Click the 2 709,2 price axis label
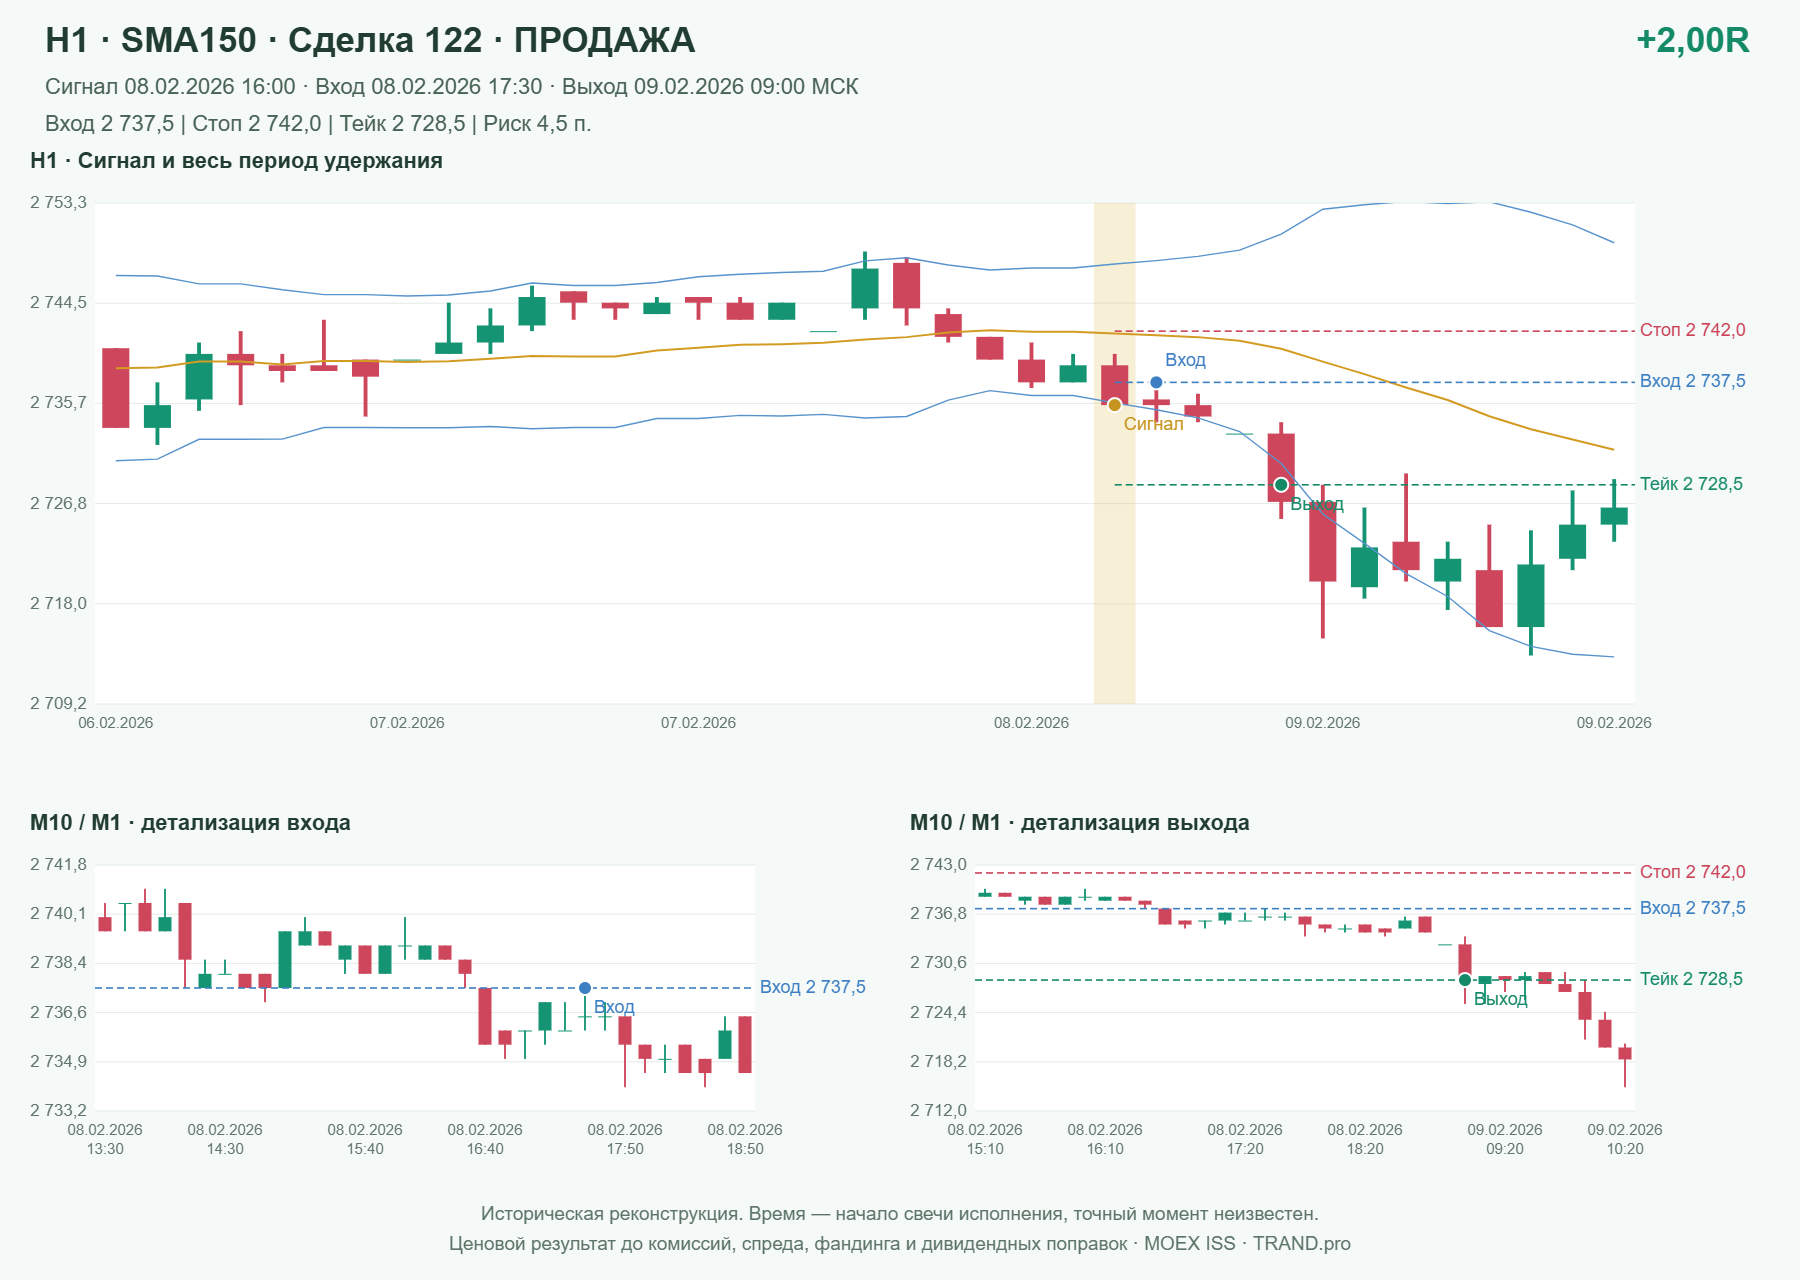This screenshot has height=1280, width=1800. [58, 703]
